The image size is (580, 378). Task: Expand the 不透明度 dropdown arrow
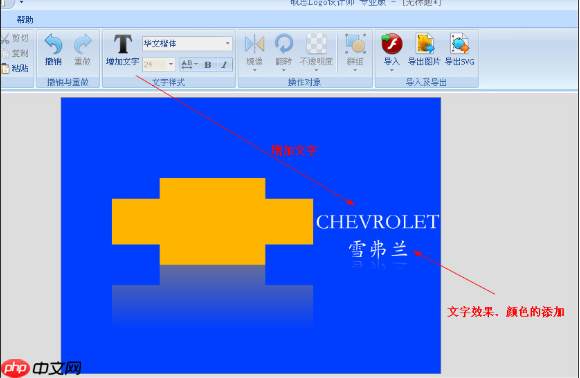316,70
